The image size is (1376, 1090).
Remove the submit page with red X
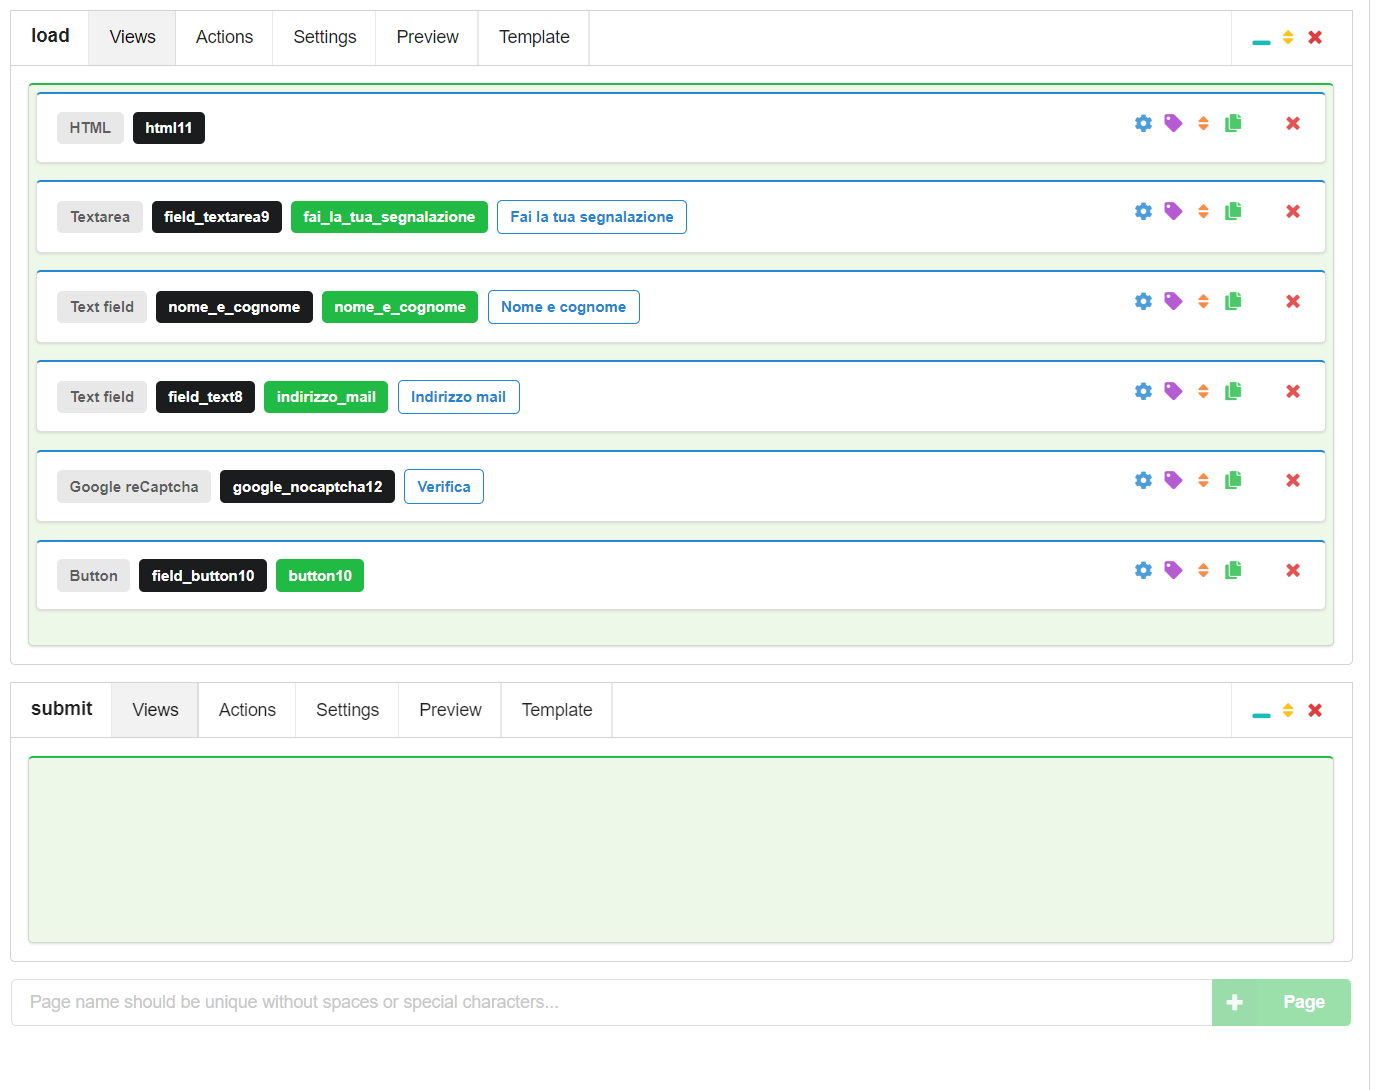[1315, 710]
